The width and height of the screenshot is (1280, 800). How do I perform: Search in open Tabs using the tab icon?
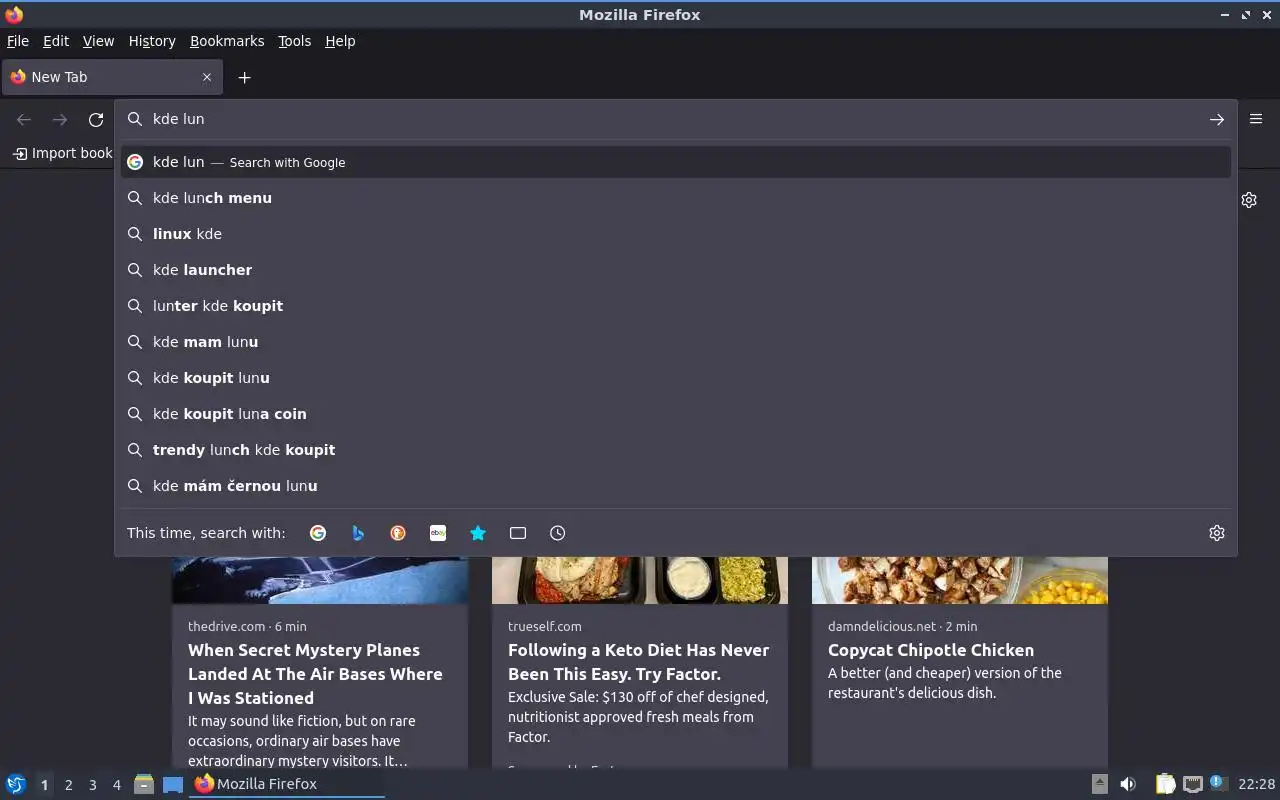point(518,533)
